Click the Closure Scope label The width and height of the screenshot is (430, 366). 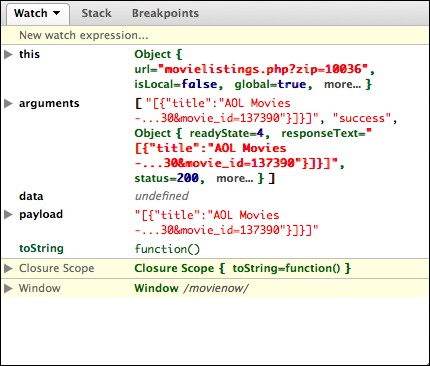pos(57,268)
